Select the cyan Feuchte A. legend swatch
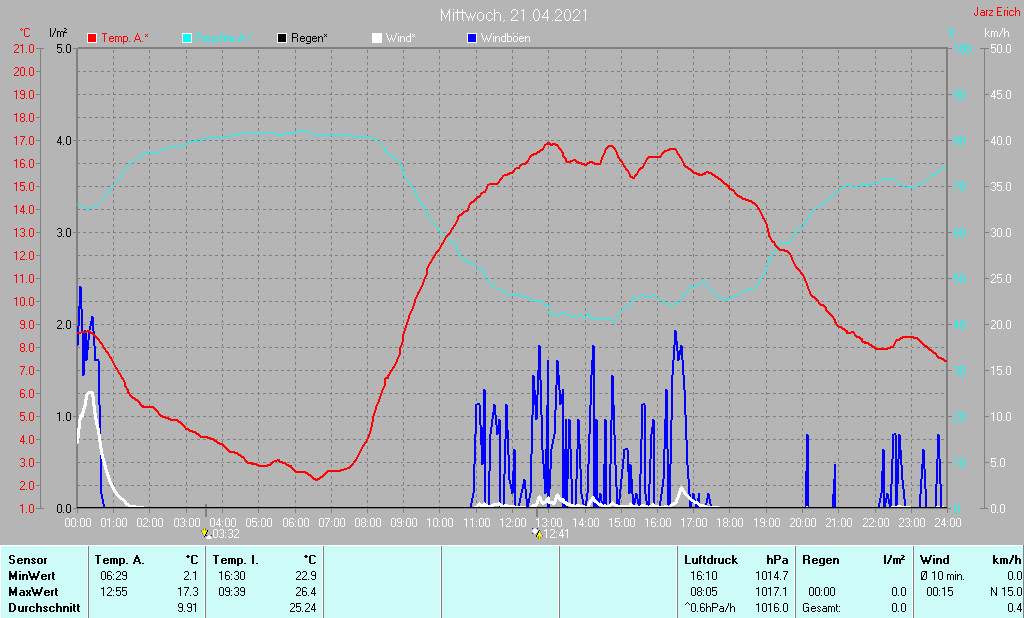 click(x=187, y=38)
